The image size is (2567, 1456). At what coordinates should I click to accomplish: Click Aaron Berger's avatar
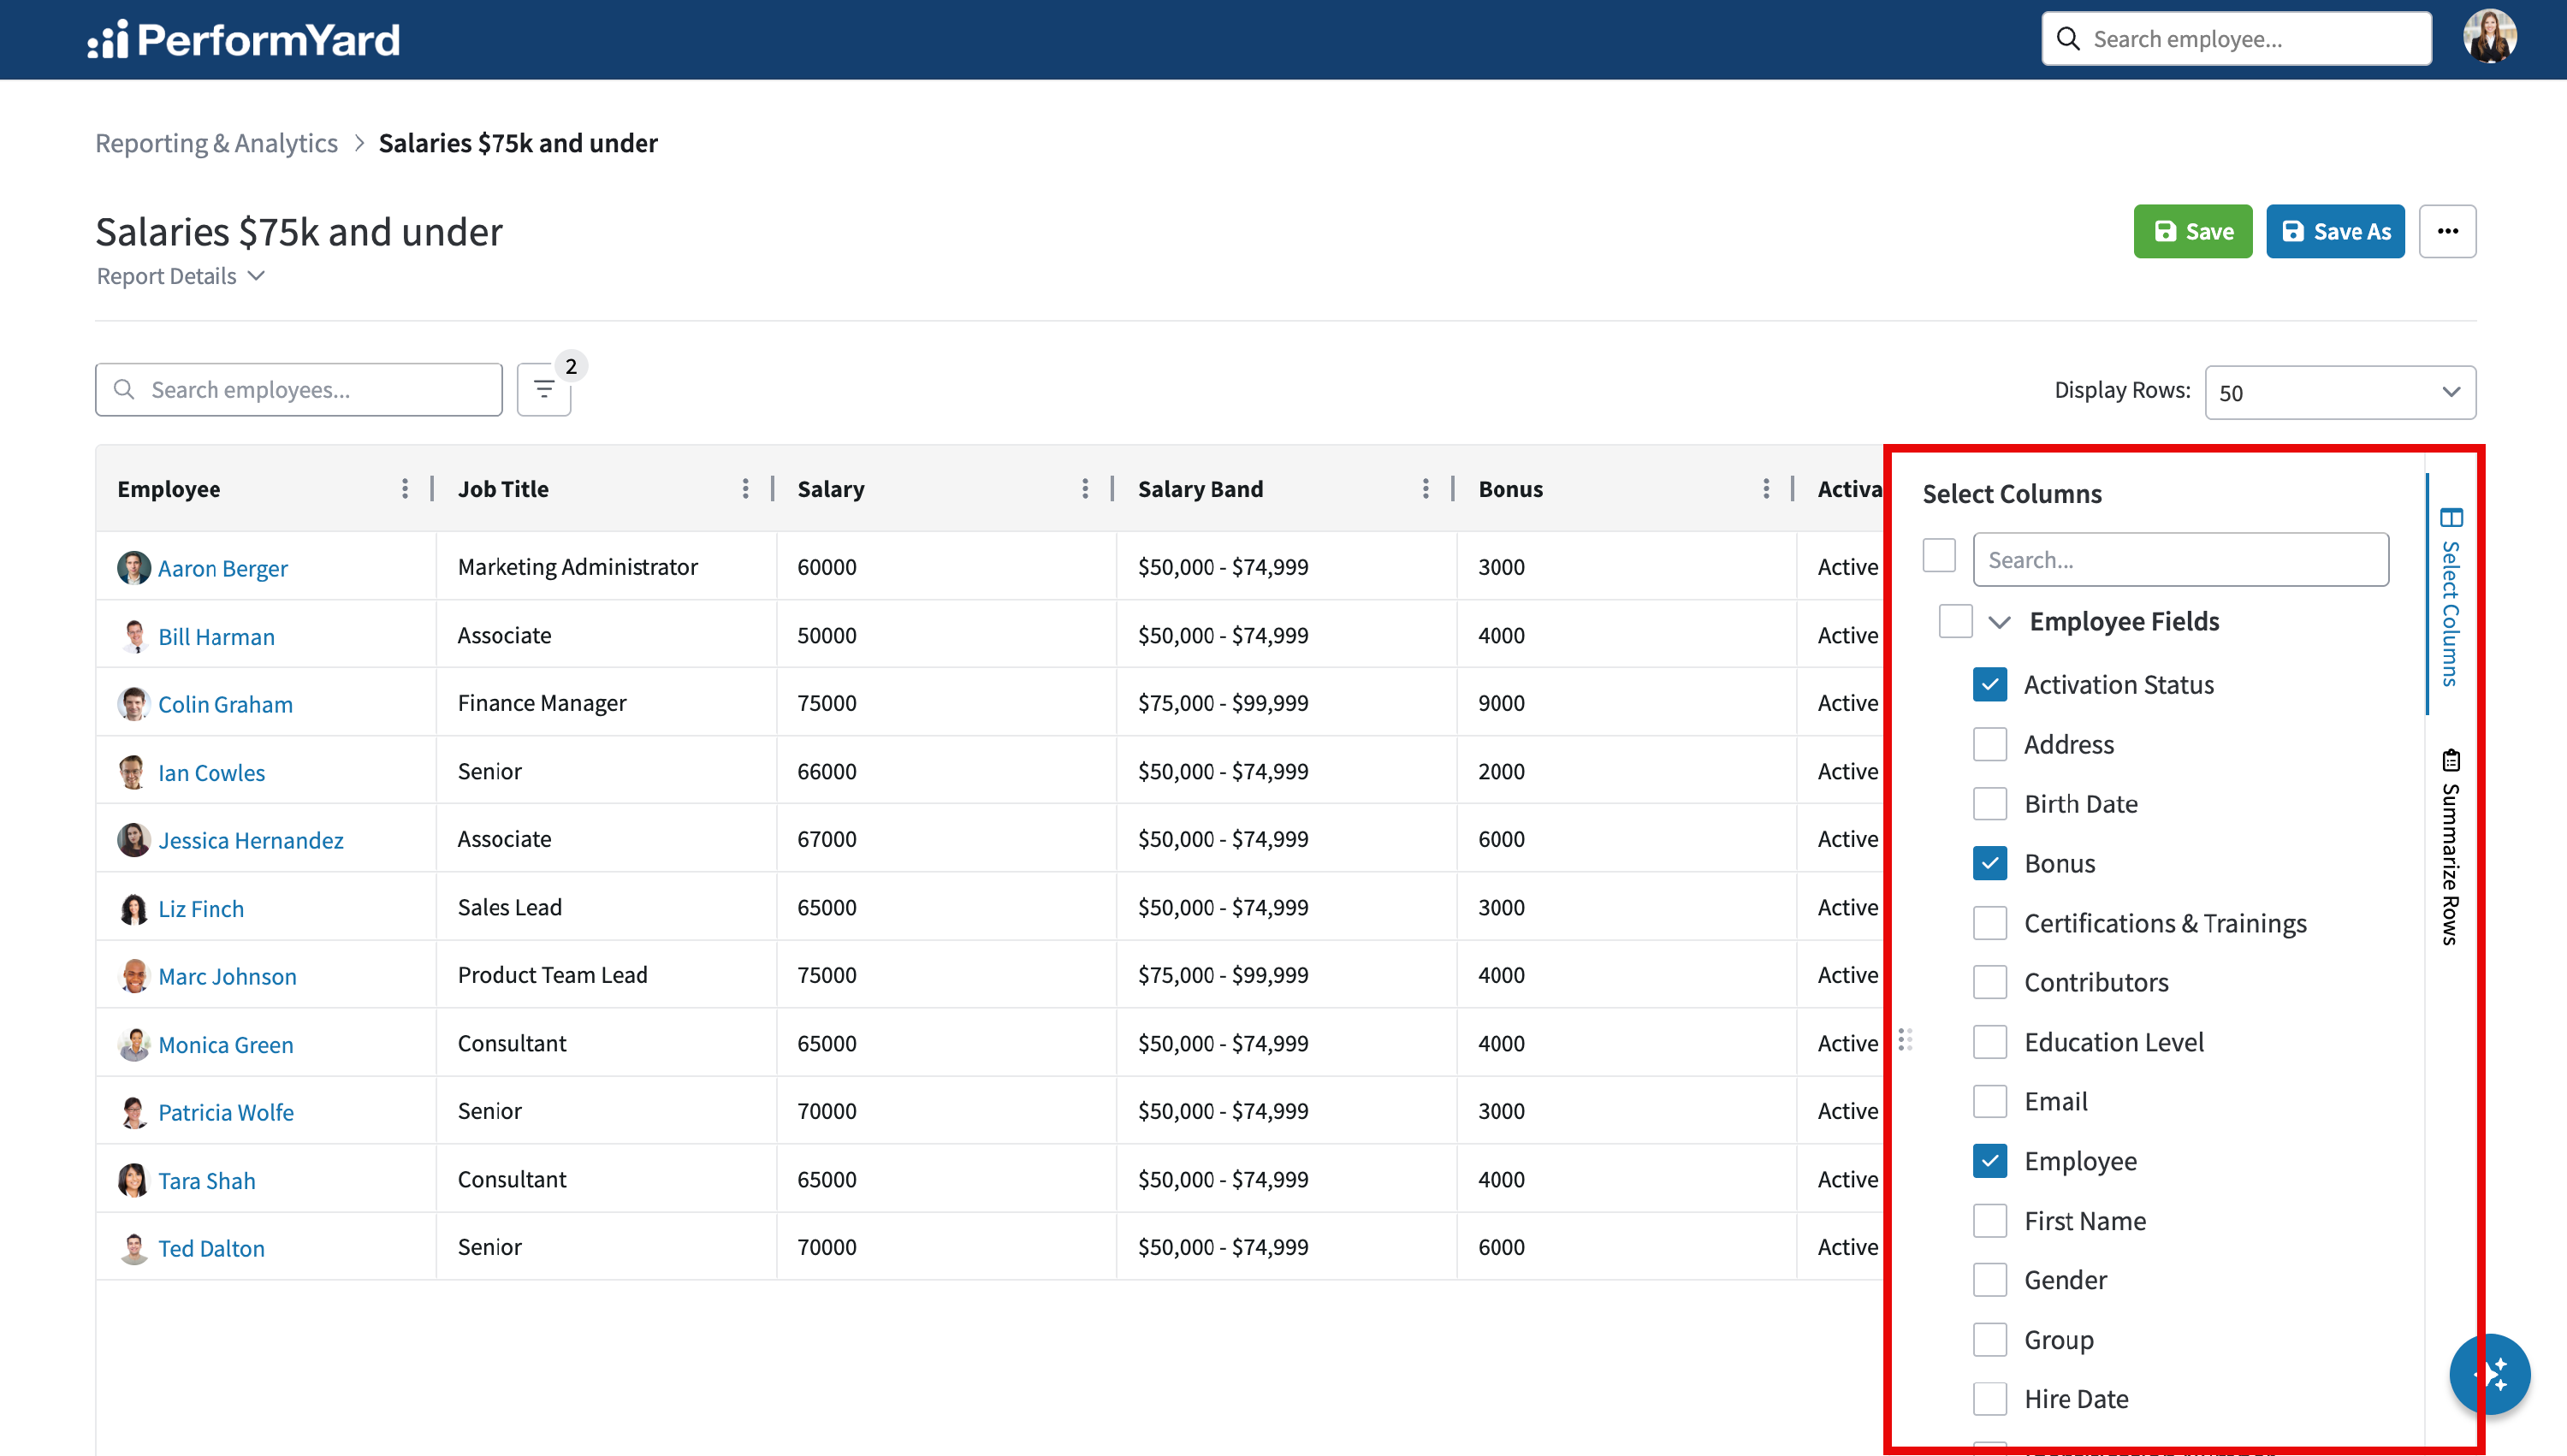click(134, 567)
